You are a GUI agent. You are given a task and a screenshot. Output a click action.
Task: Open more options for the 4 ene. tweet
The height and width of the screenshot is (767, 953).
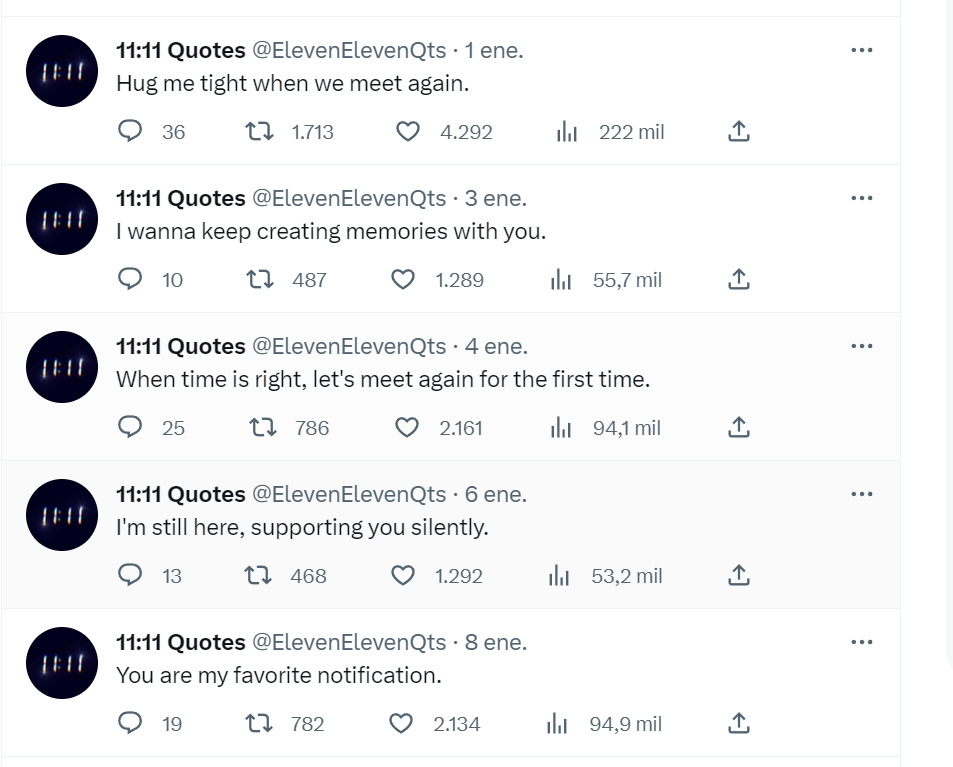click(x=862, y=346)
